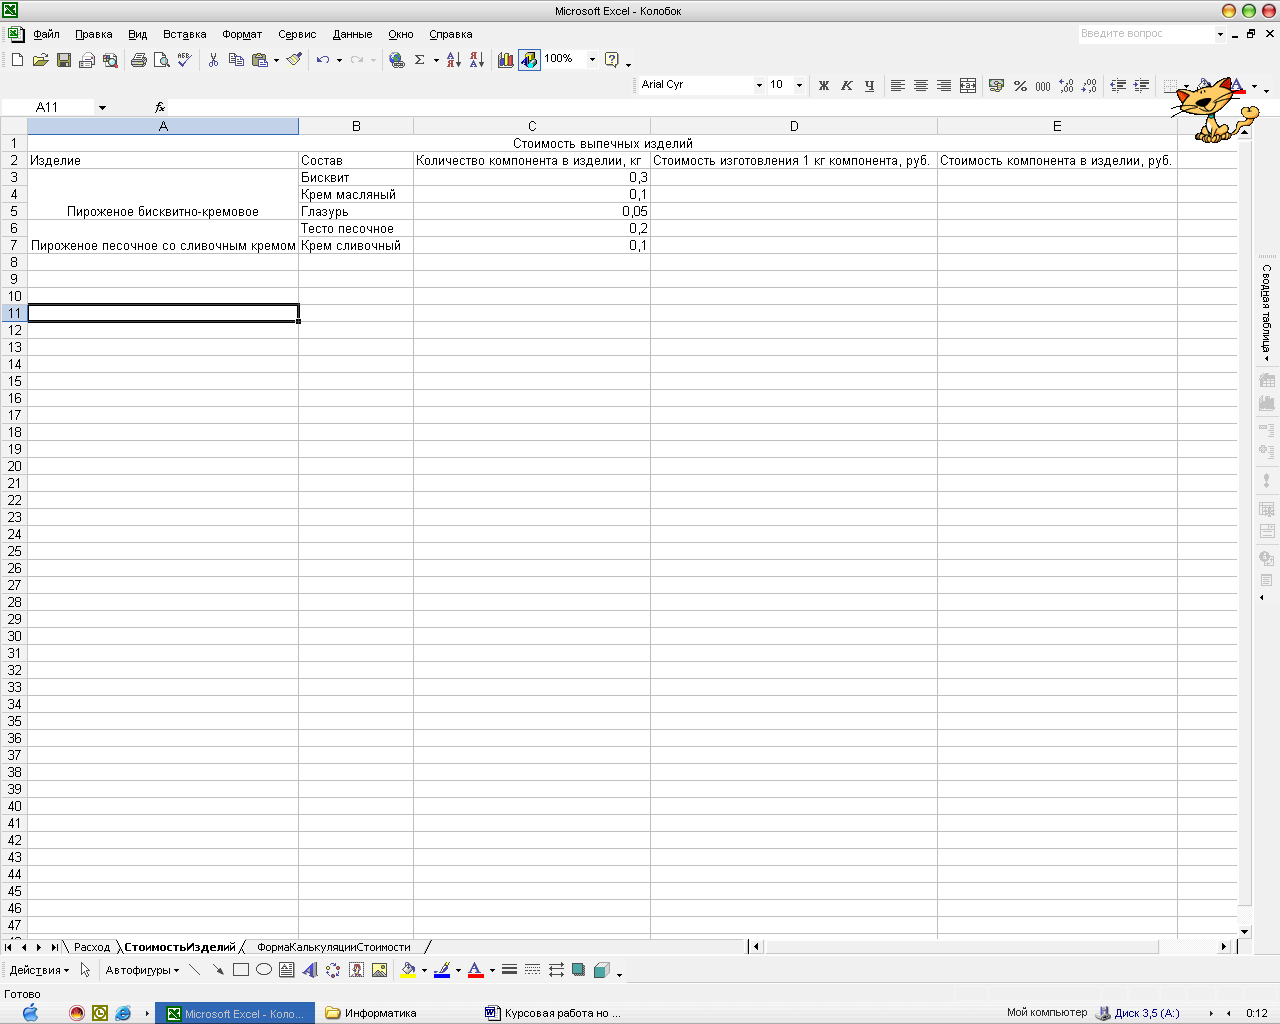This screenshot has height=1024, width=1280.
Task: Open the Вставка menu
Action: (x=185, y=34)
